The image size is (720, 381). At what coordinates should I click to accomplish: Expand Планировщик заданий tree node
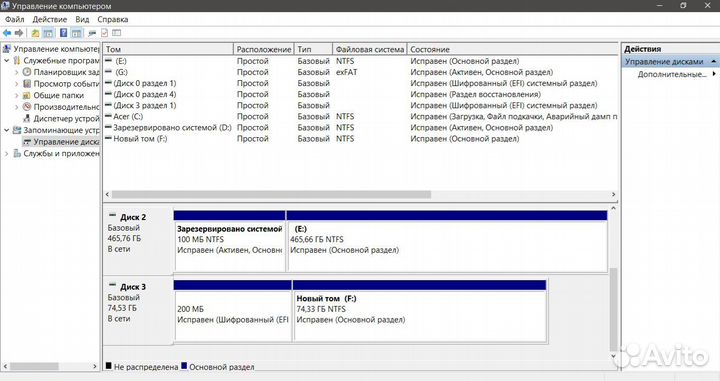coord(17,72)
